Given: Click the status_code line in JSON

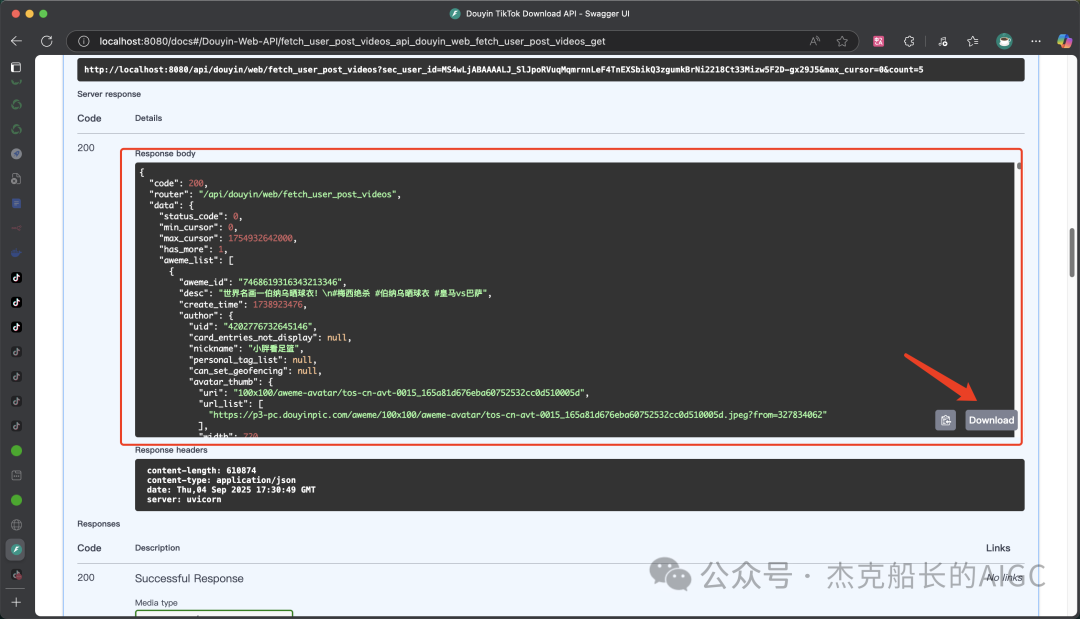Looking at the screenshot, I should 201,216.
